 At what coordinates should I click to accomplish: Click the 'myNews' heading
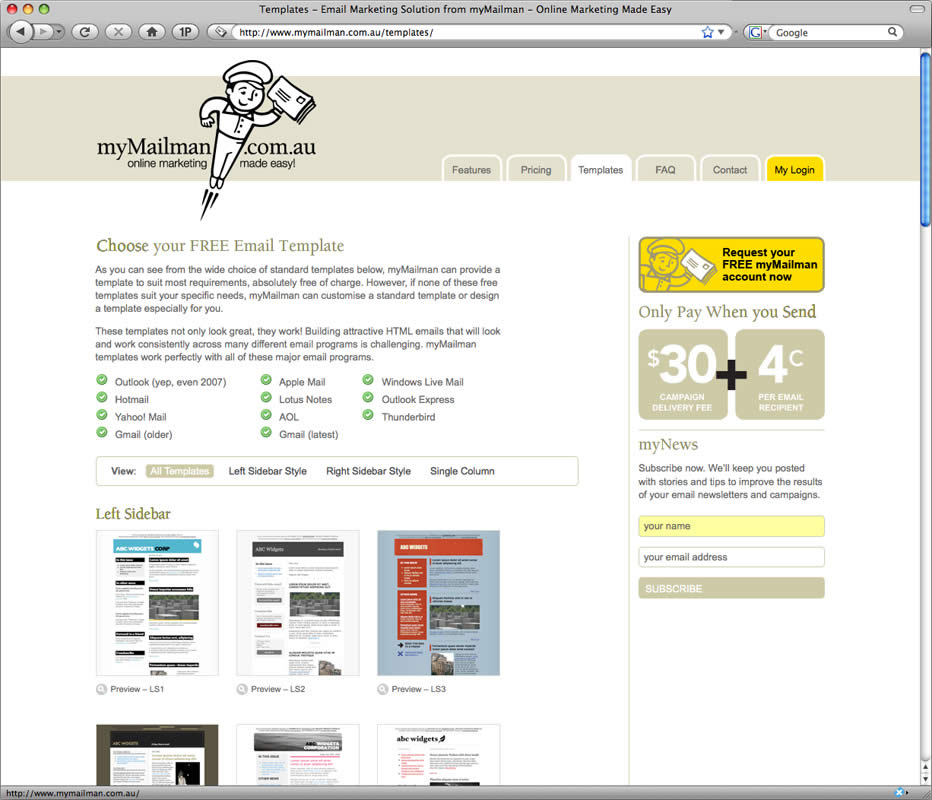pyautogui.click(x=668, y=445)
